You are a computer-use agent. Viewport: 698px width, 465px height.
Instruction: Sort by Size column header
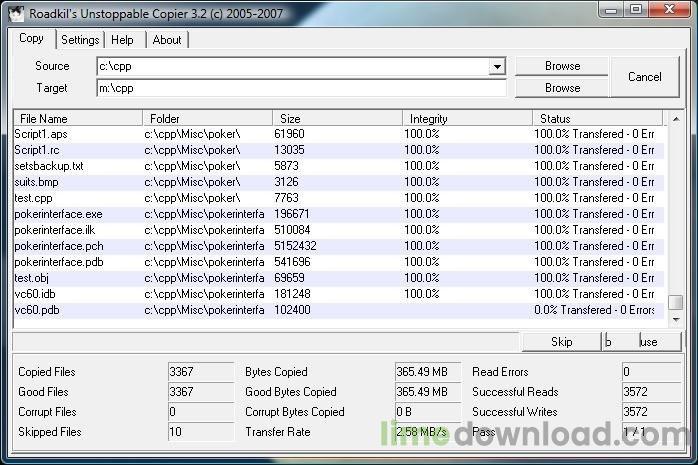point(337,118)
